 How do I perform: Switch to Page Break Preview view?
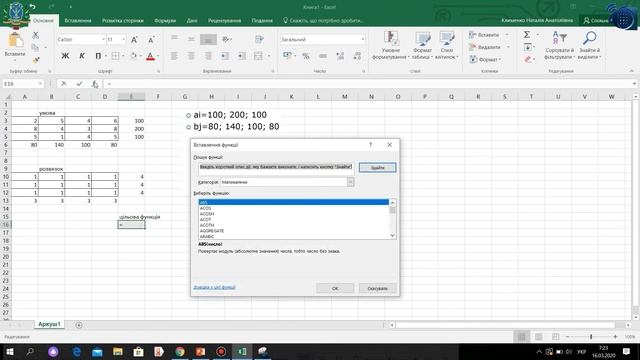coord(556,337)
